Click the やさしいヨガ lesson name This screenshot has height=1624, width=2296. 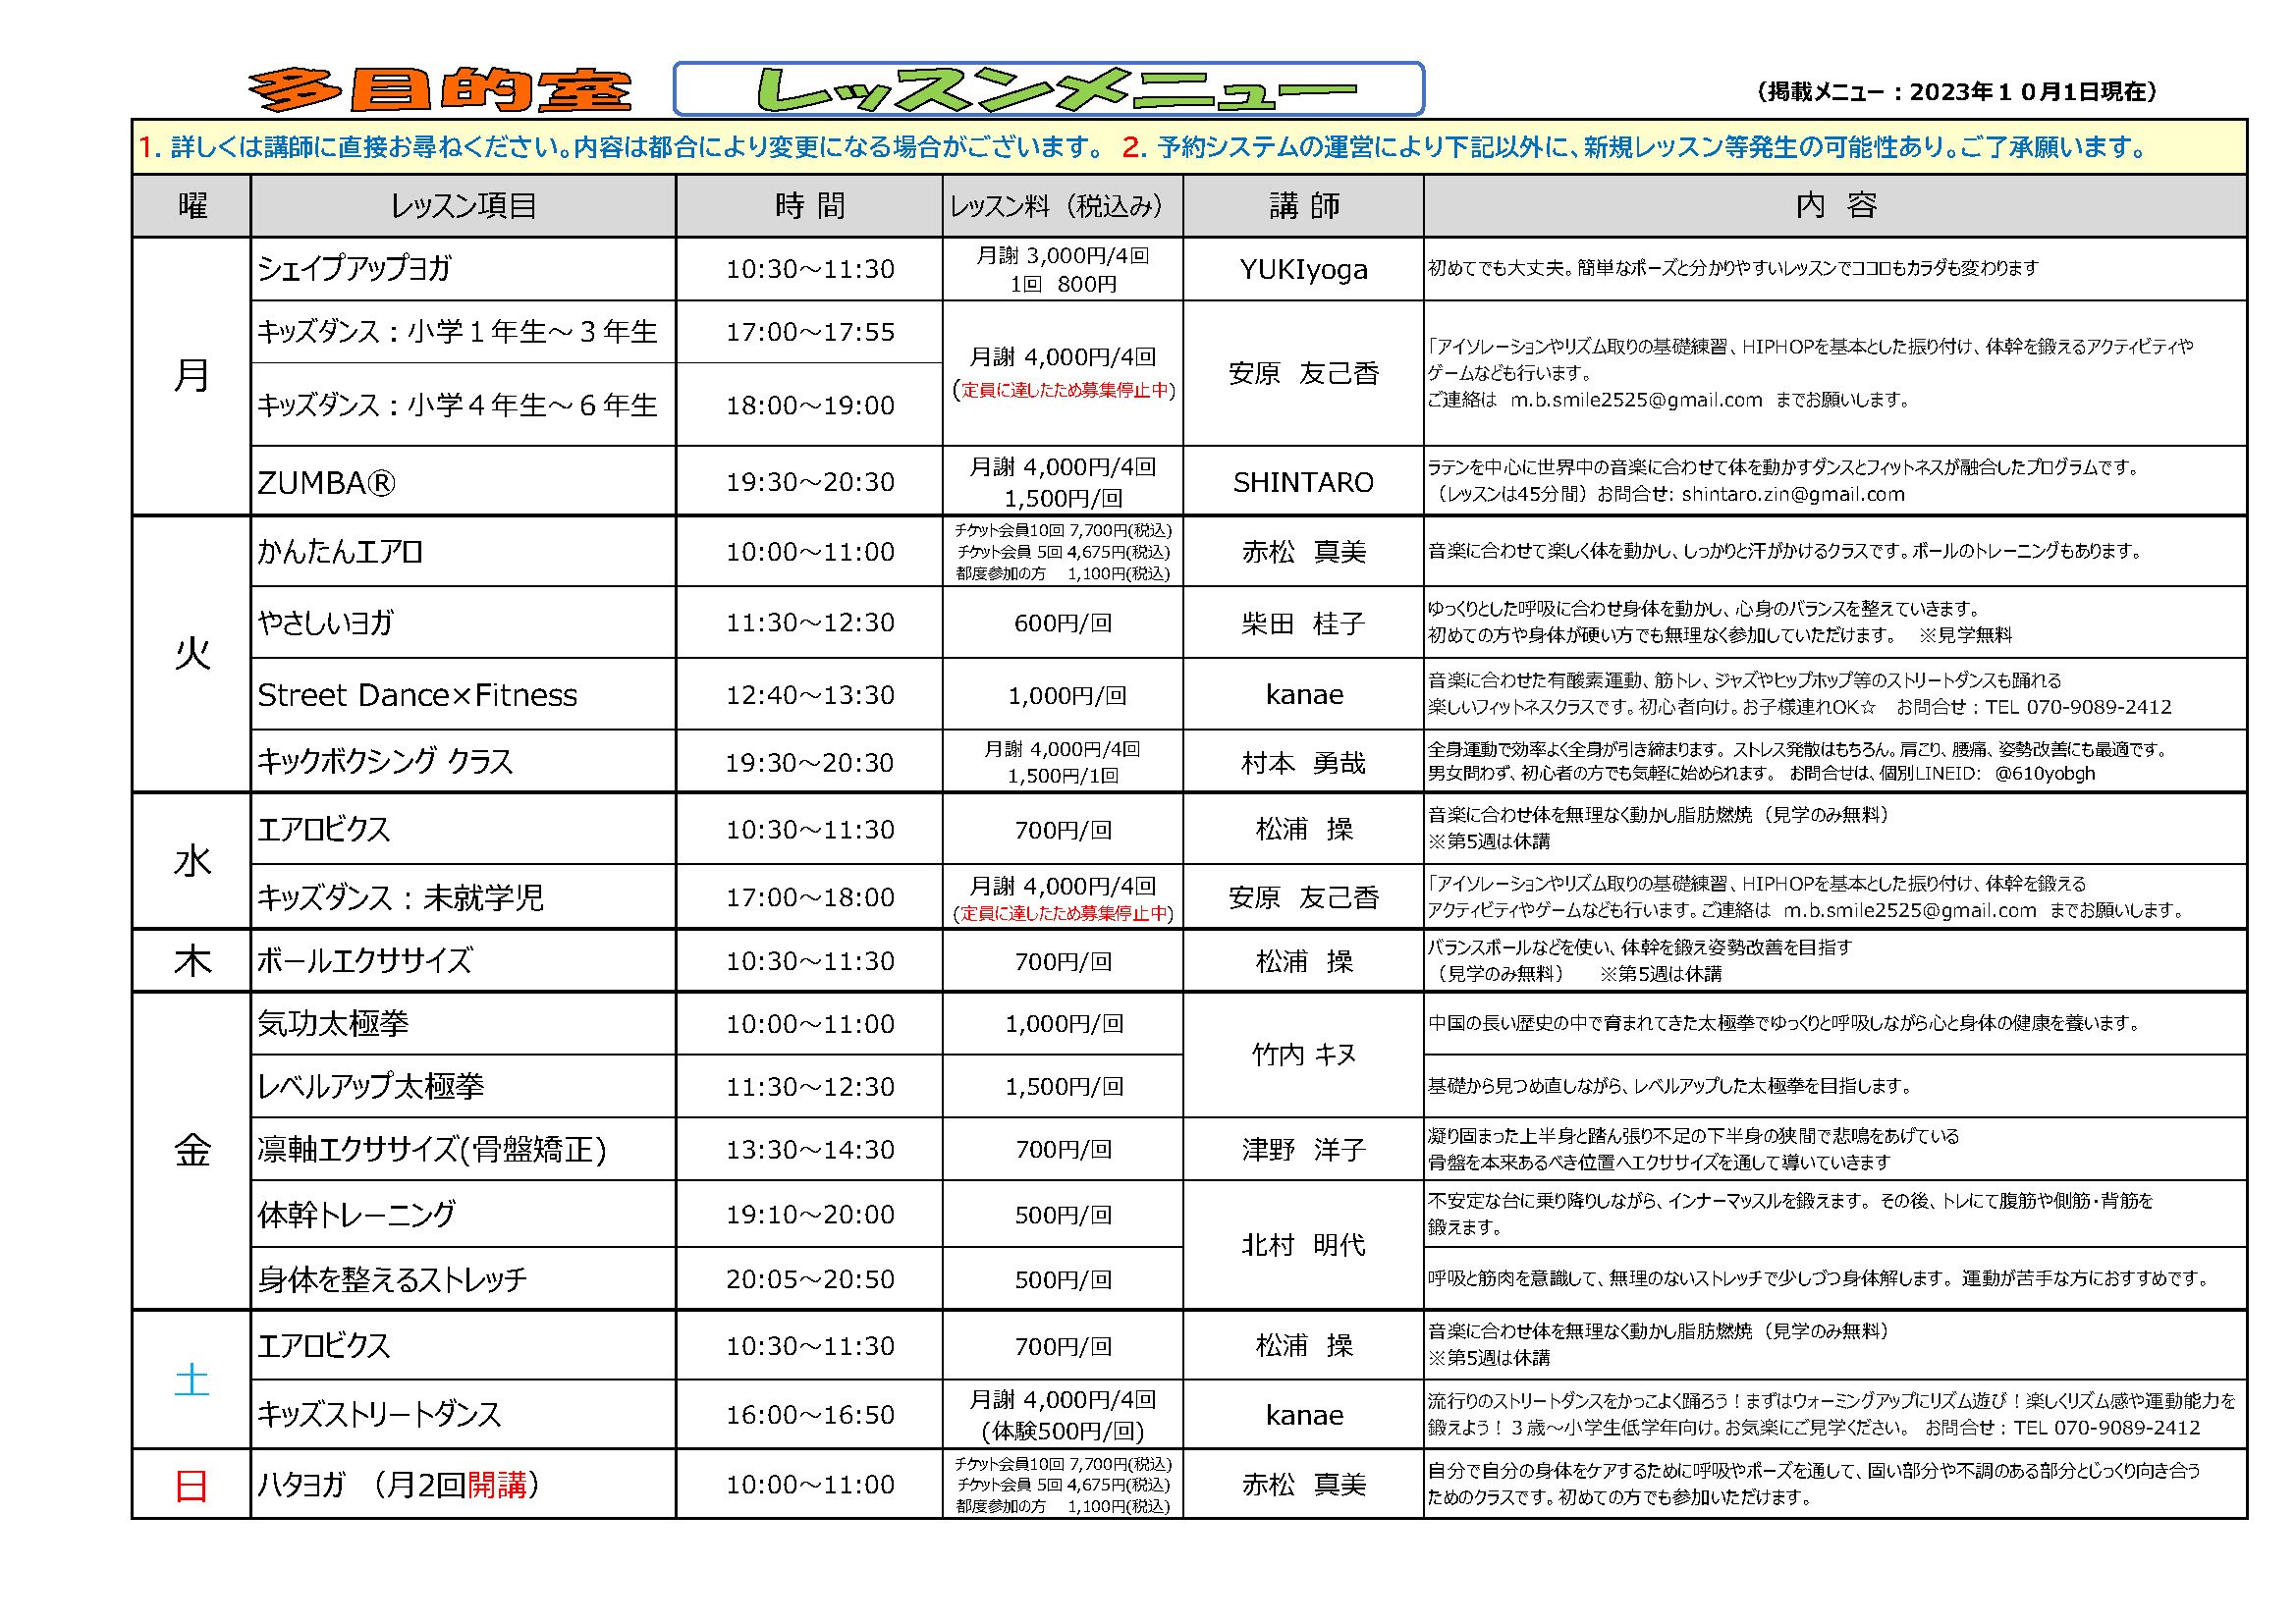[326, 623]
